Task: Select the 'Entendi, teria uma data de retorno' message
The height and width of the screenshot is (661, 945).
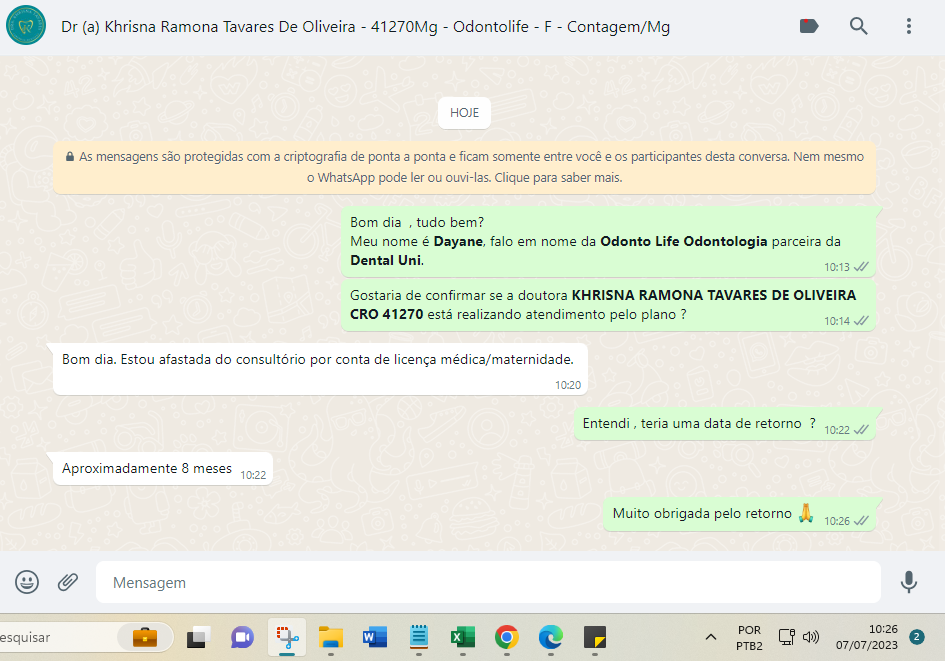Action: click(x=724, y=424)
